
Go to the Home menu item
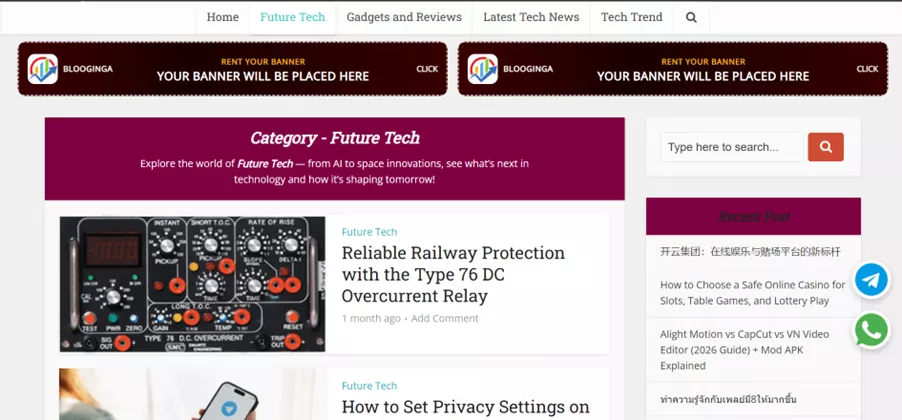pos(222,17)
